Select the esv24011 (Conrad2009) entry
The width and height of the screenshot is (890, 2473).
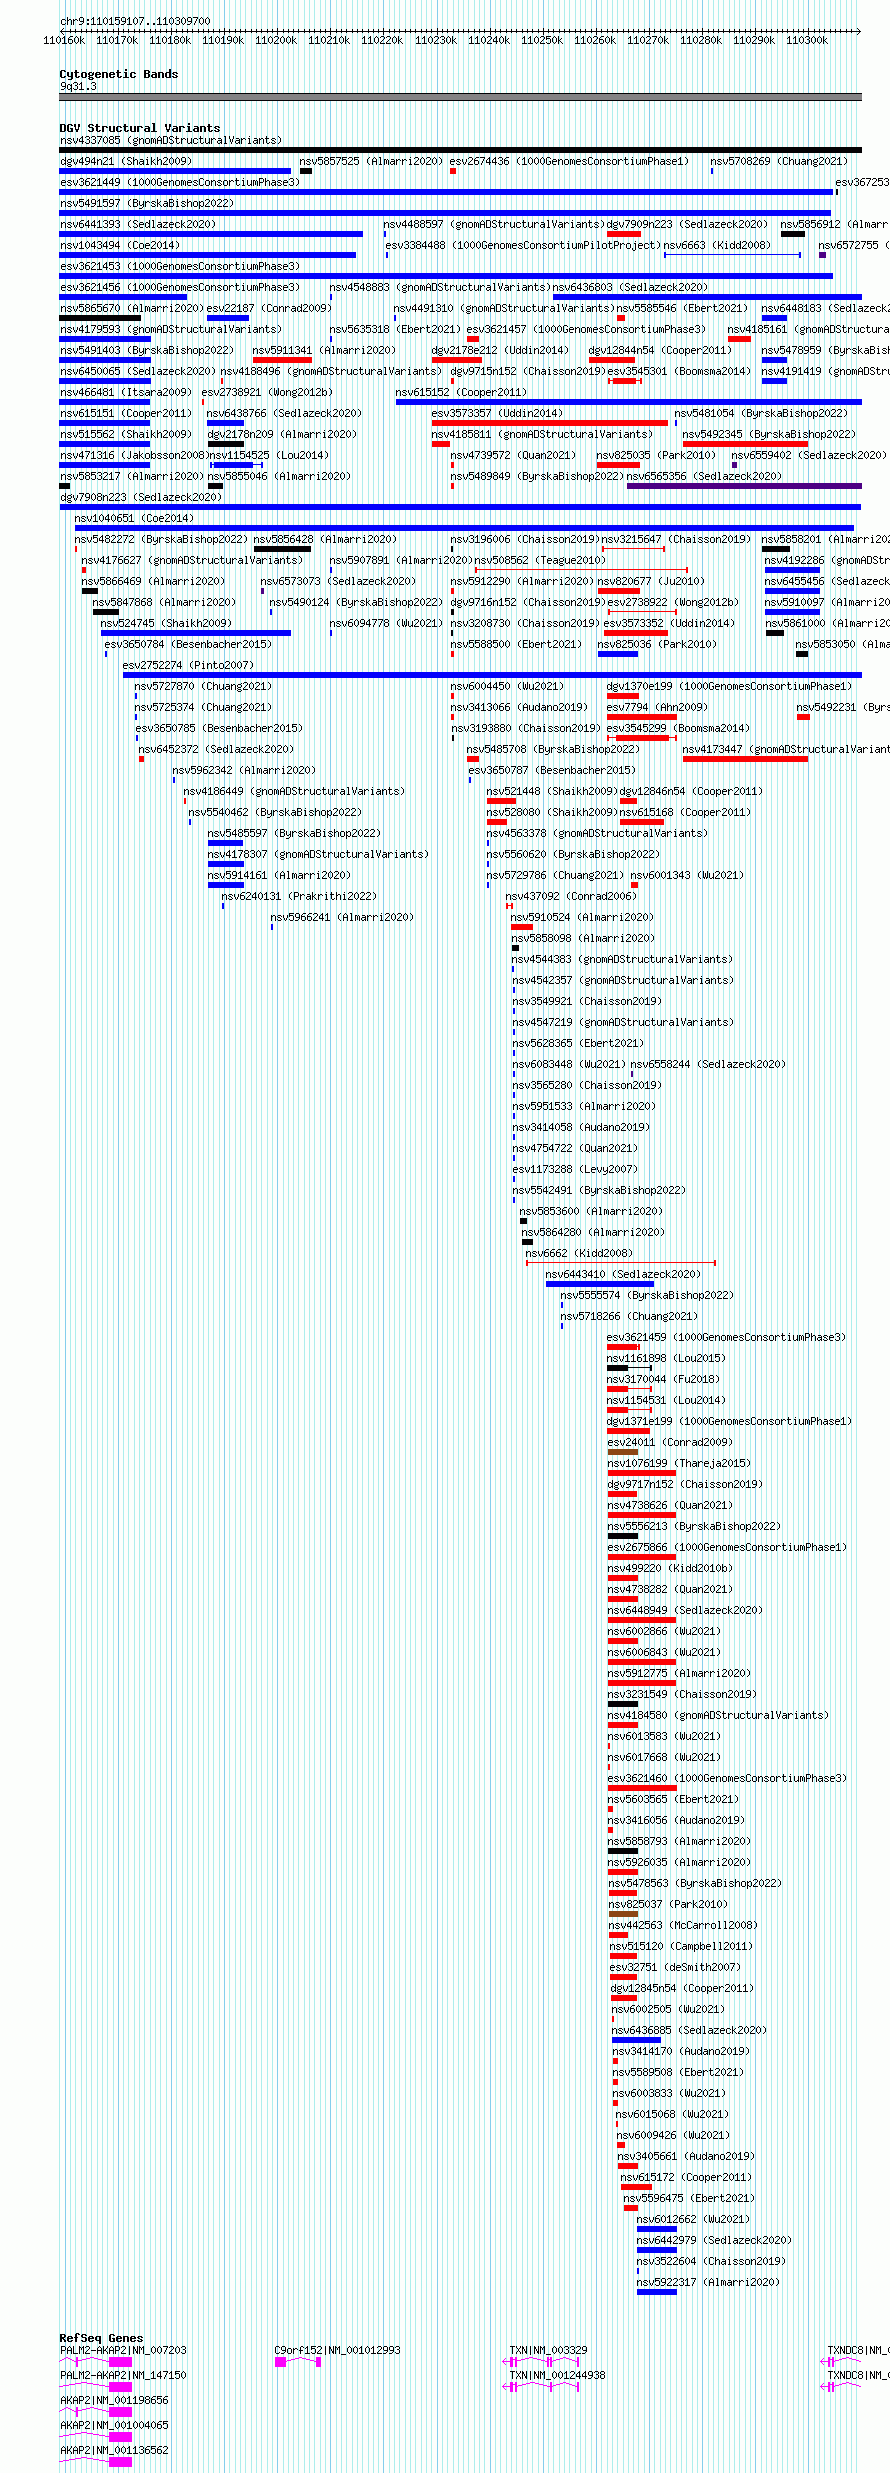(x=670, y=1442)
